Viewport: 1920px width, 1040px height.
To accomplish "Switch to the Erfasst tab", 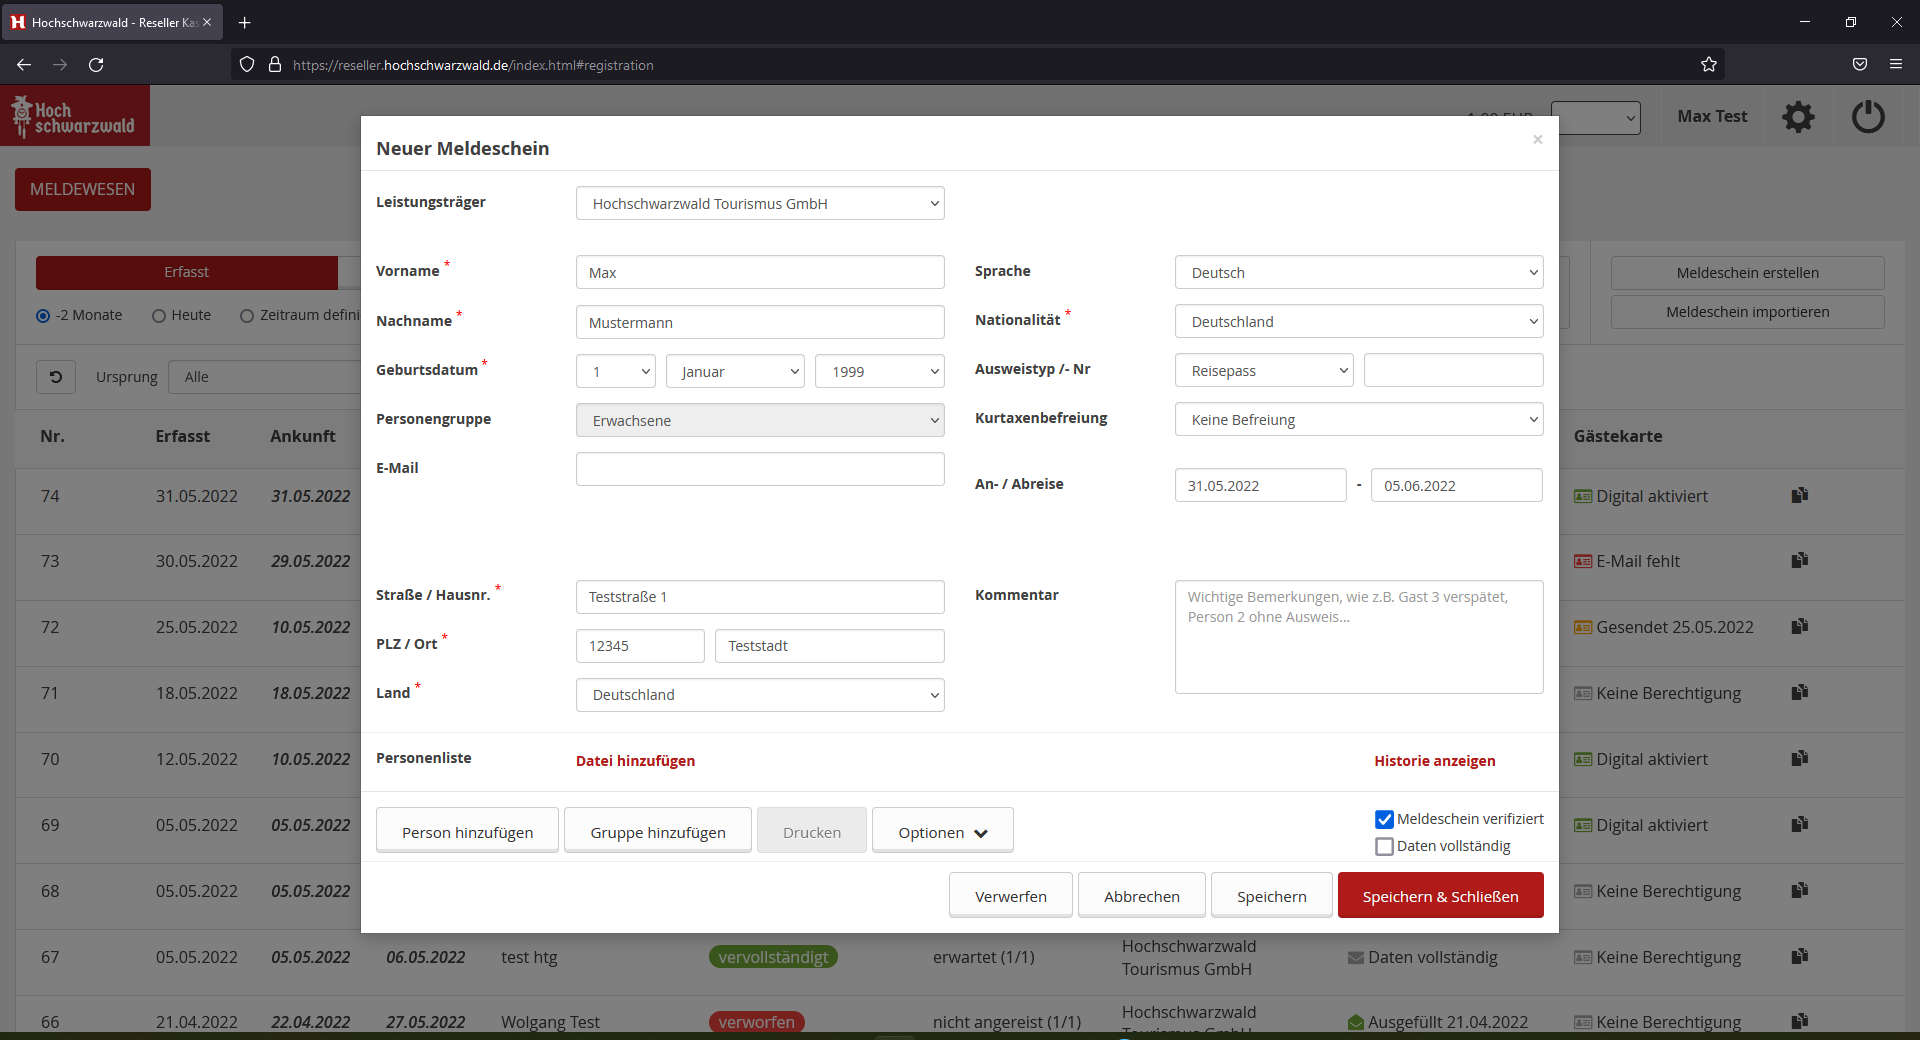I will 187,273.
